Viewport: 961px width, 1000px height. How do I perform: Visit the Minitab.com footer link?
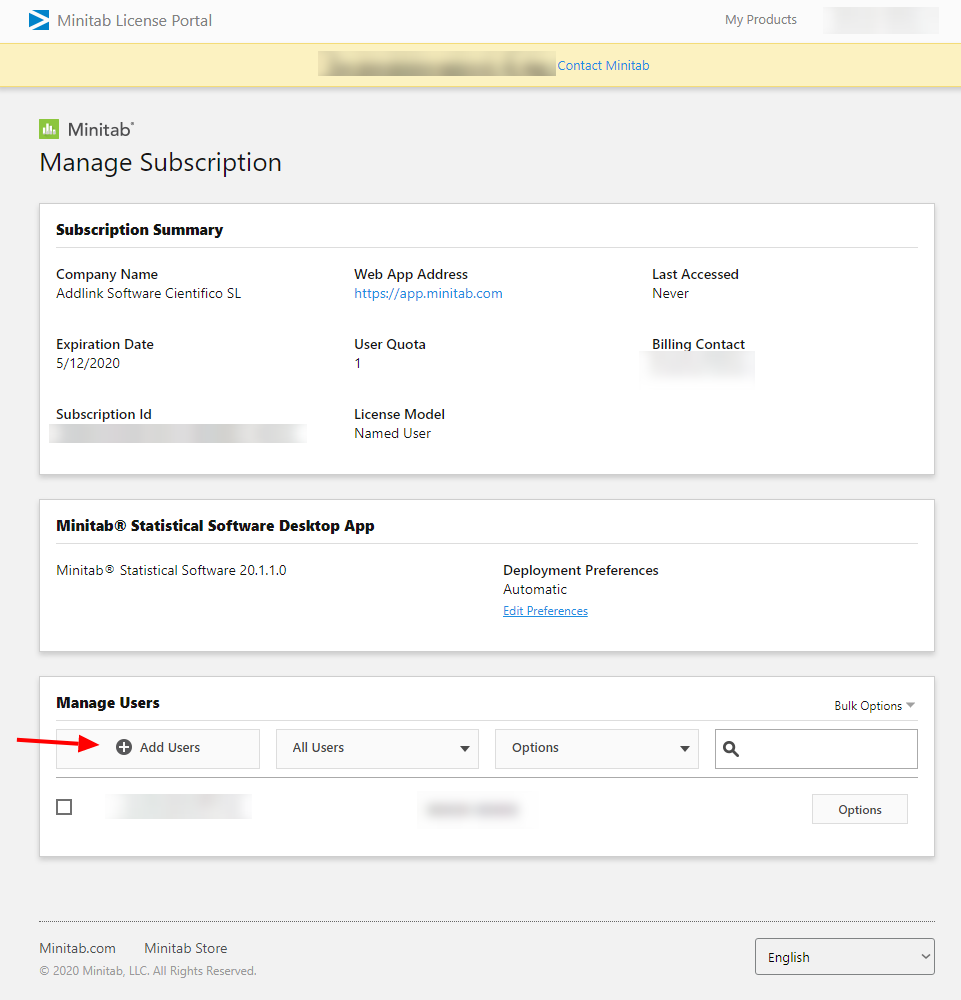[77, 948]
